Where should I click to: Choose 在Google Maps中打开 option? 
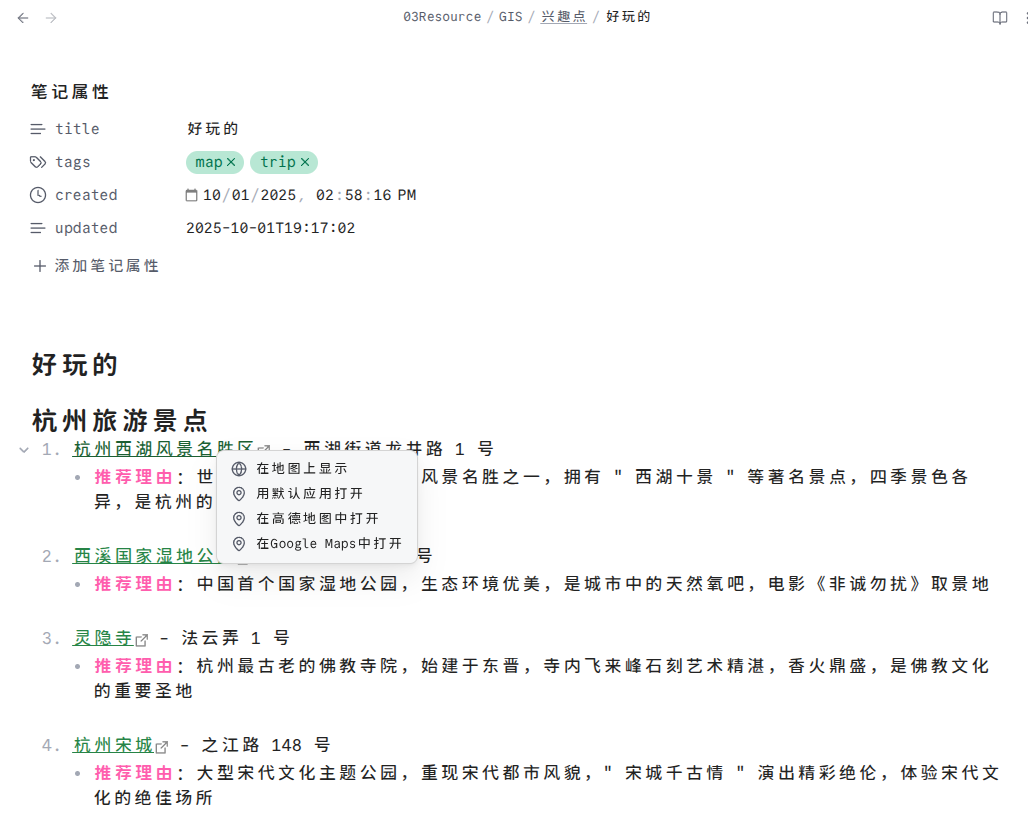pos(328,543)
